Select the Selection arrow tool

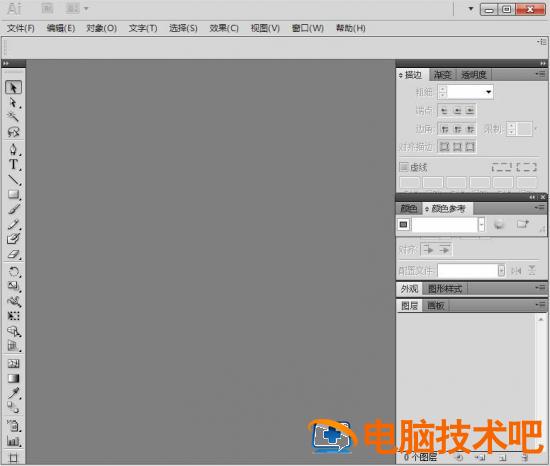click(13, 87)
